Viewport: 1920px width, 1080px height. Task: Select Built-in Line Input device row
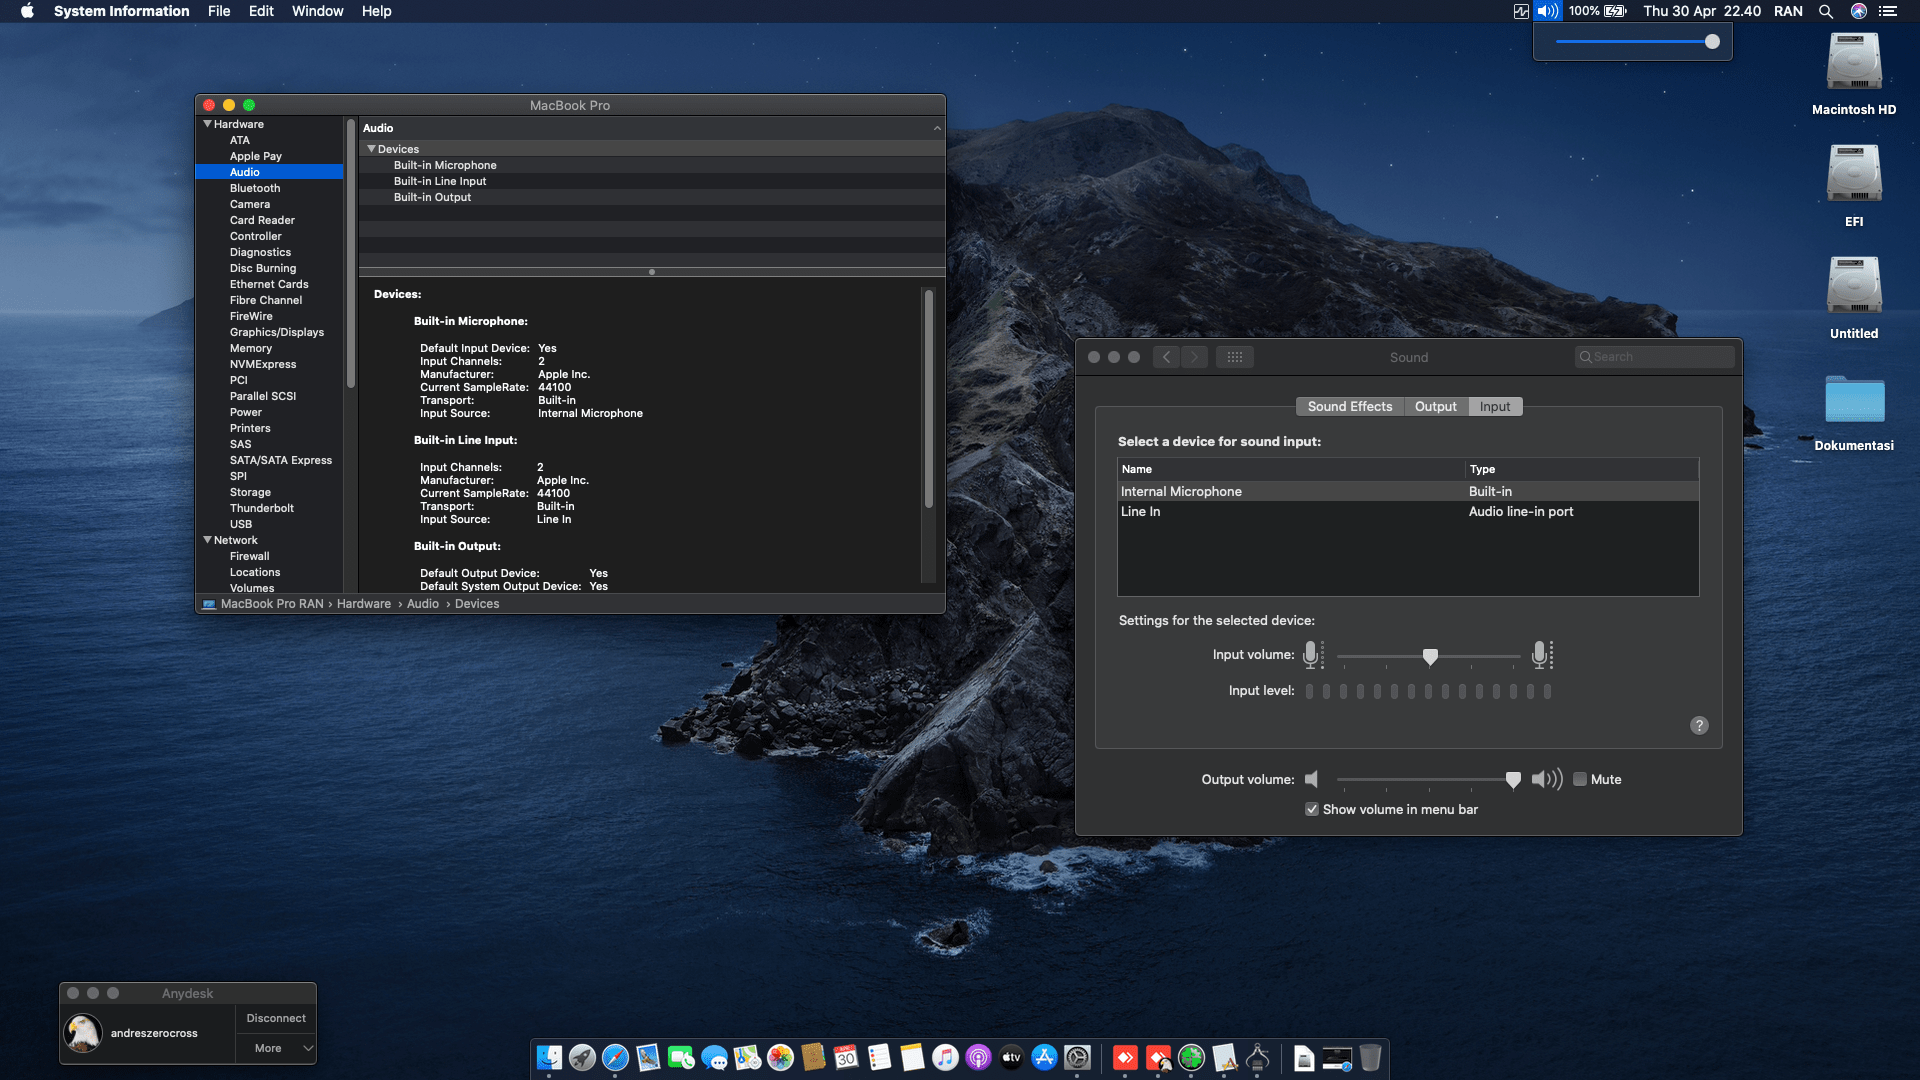click(652, 181)
